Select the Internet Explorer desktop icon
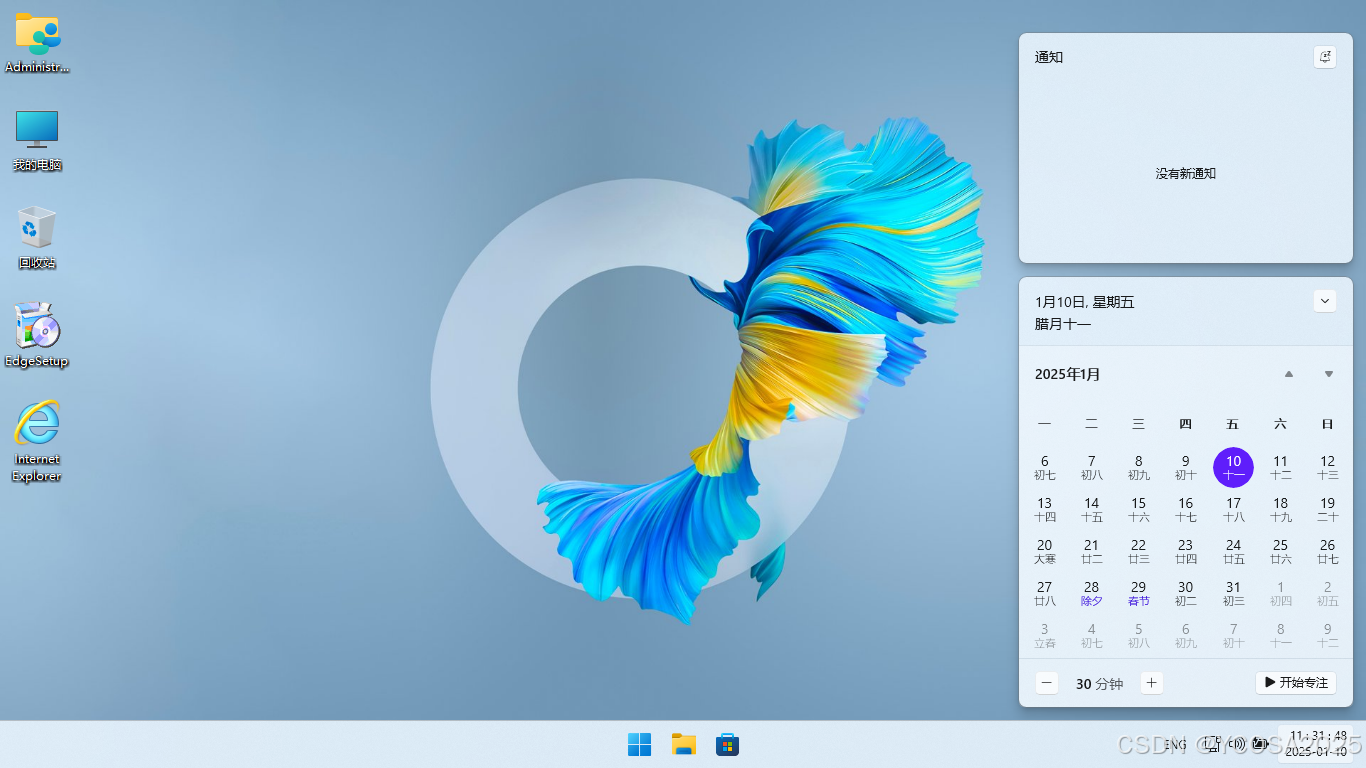Image resolution: width=1366 pixels, height=768 pixels. [37, 441]
